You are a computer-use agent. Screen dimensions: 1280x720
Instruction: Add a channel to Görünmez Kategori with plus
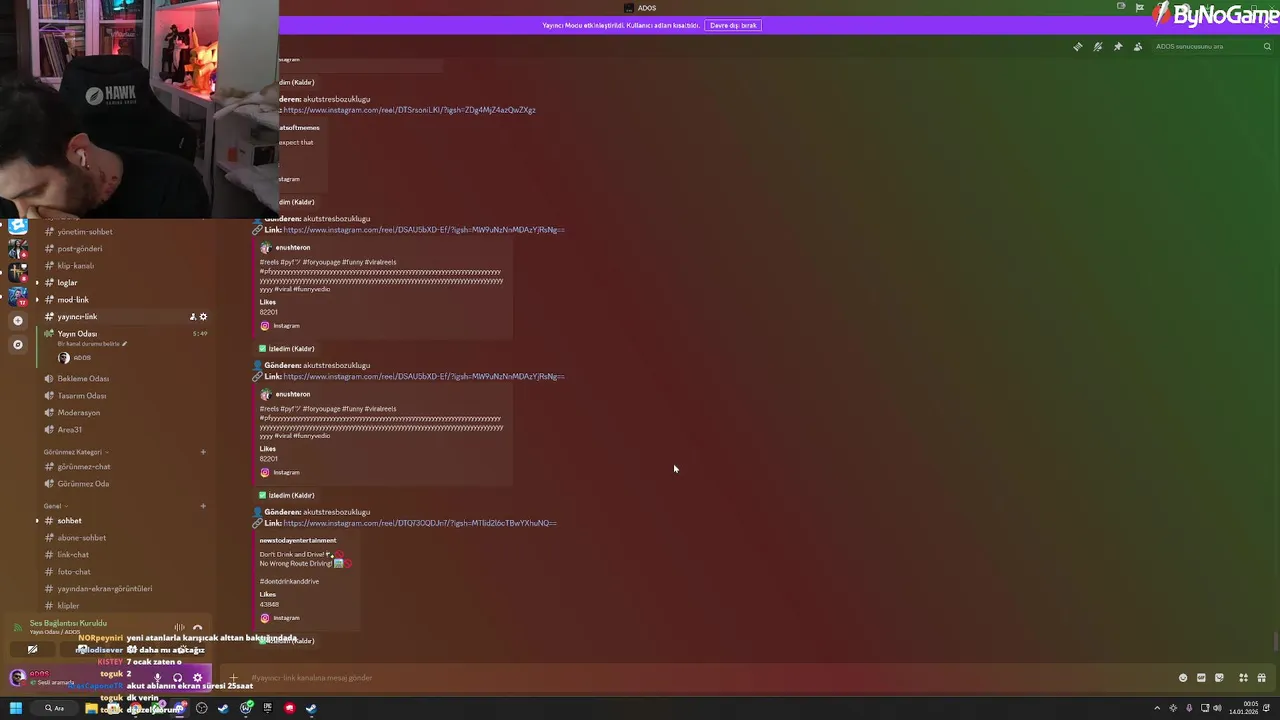point(203,452)
